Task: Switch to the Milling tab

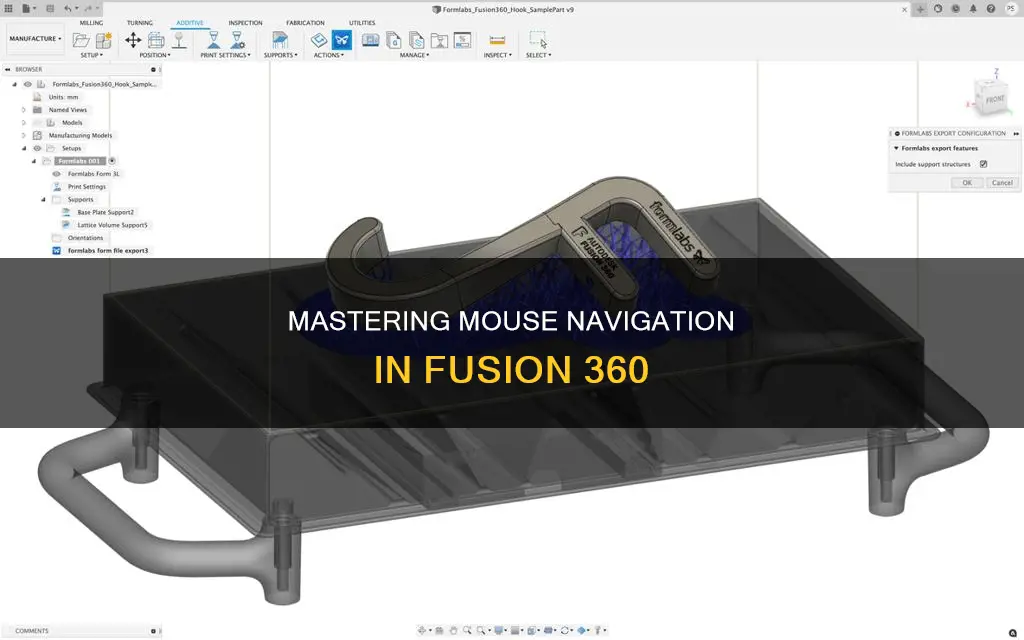Action: click(91, 23)
